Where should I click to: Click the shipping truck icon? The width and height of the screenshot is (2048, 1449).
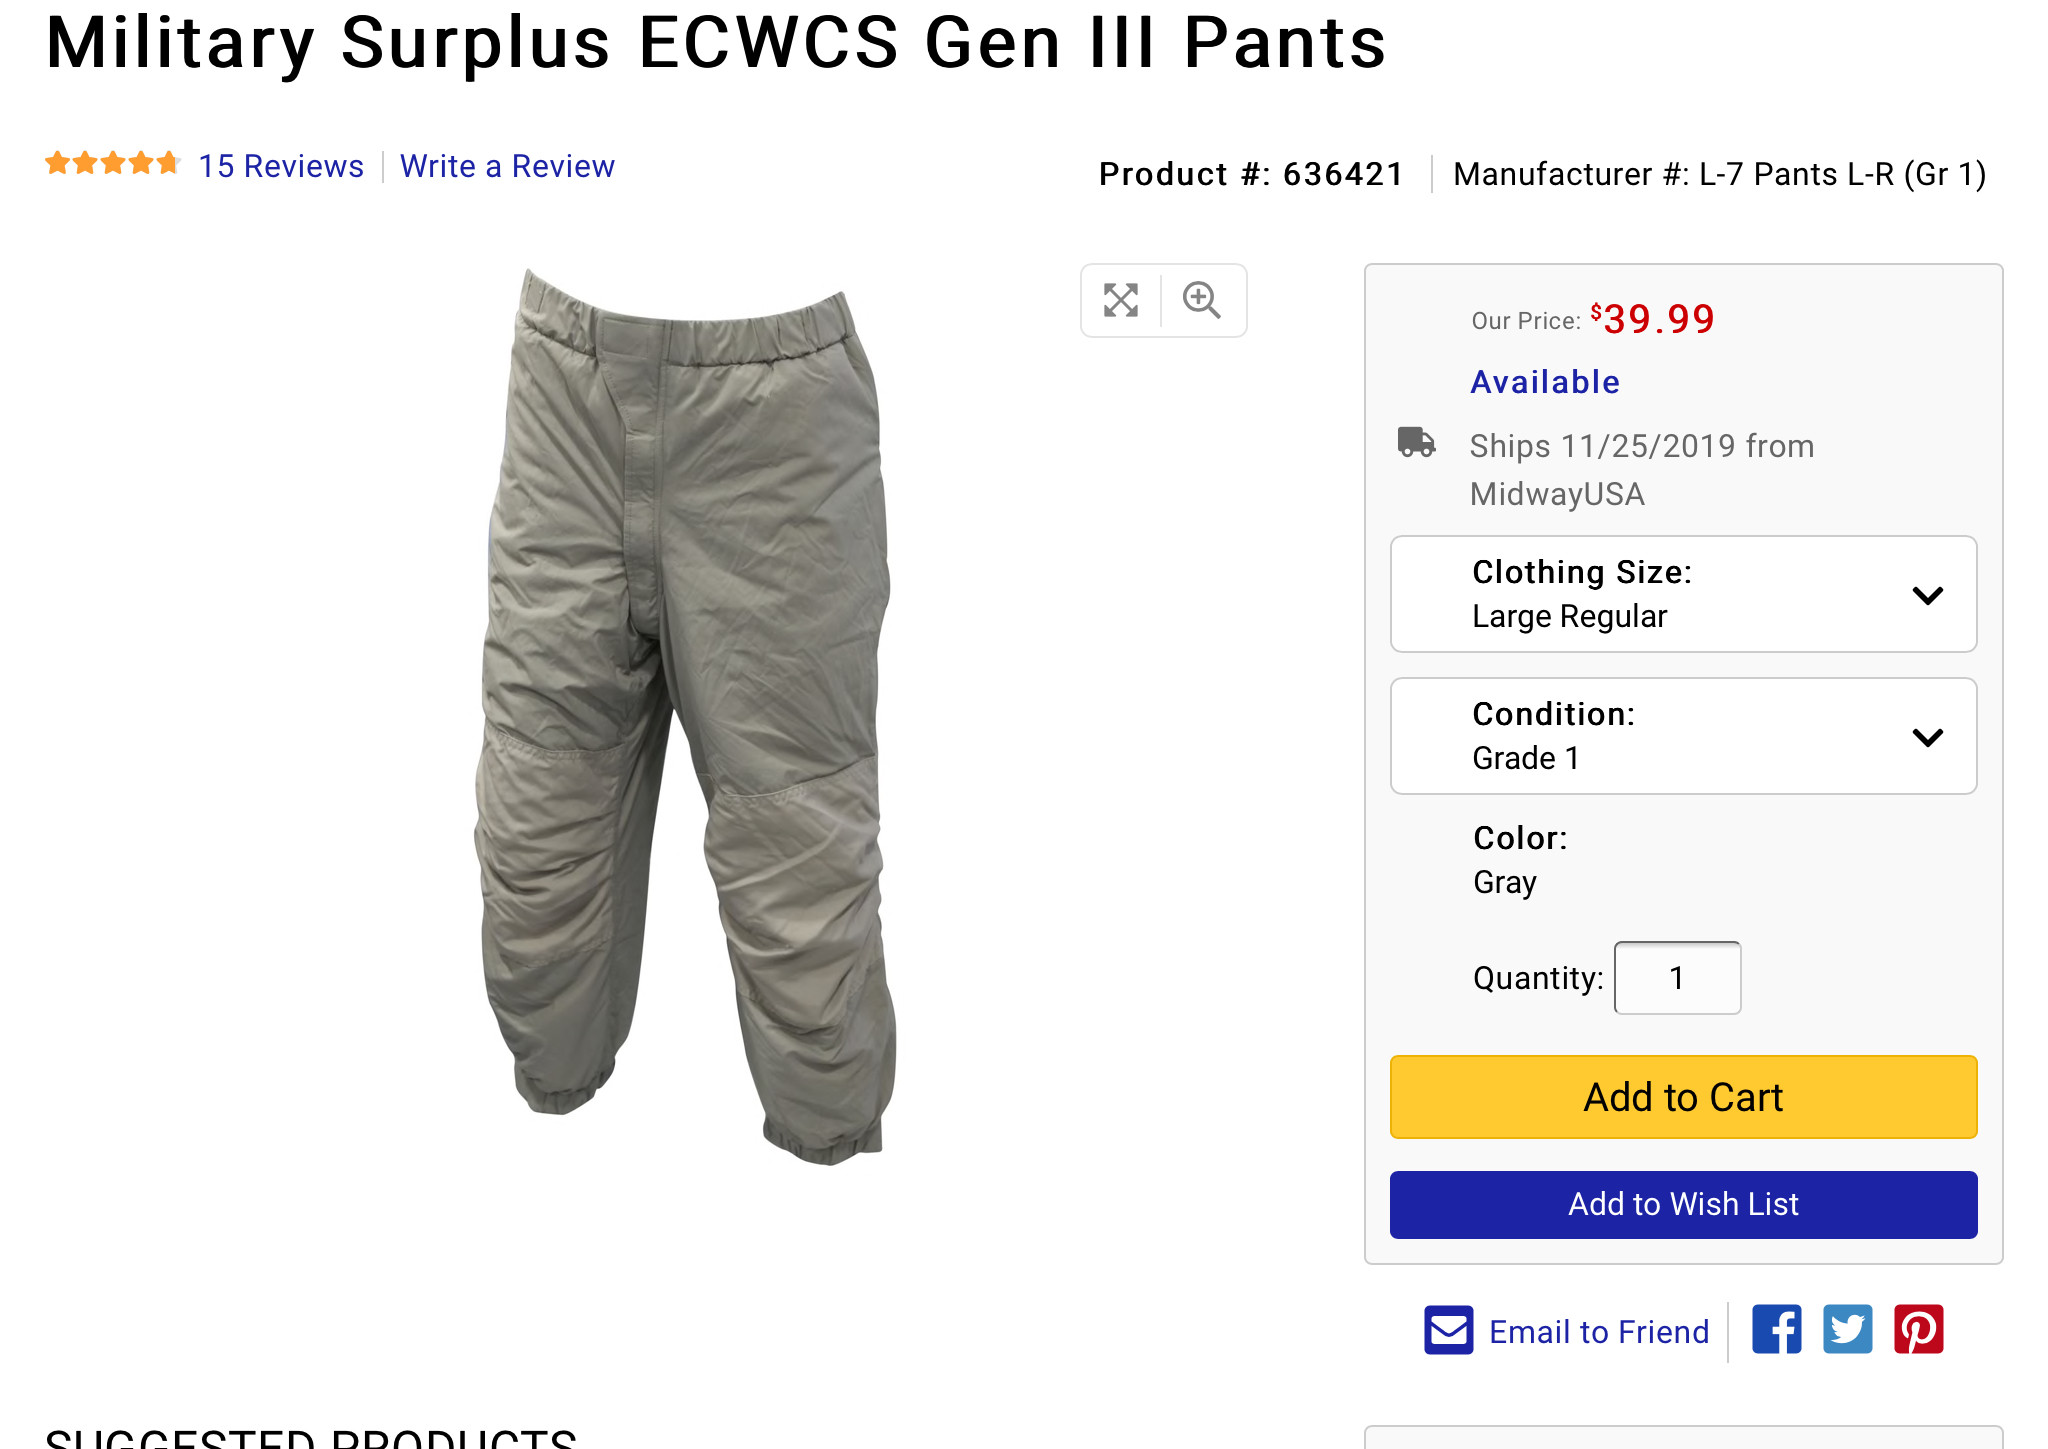(1416, 442)
